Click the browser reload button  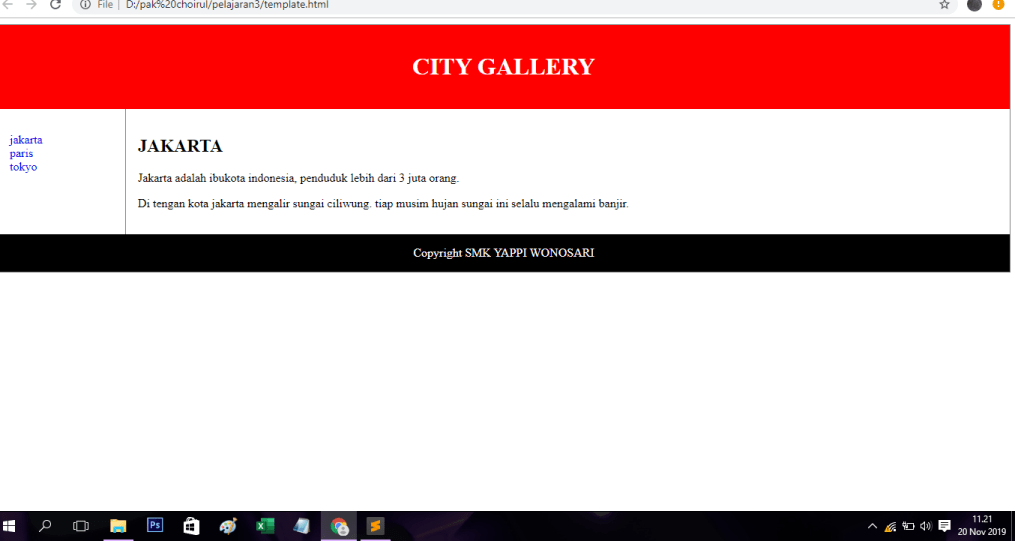click(x=55, y=5)
